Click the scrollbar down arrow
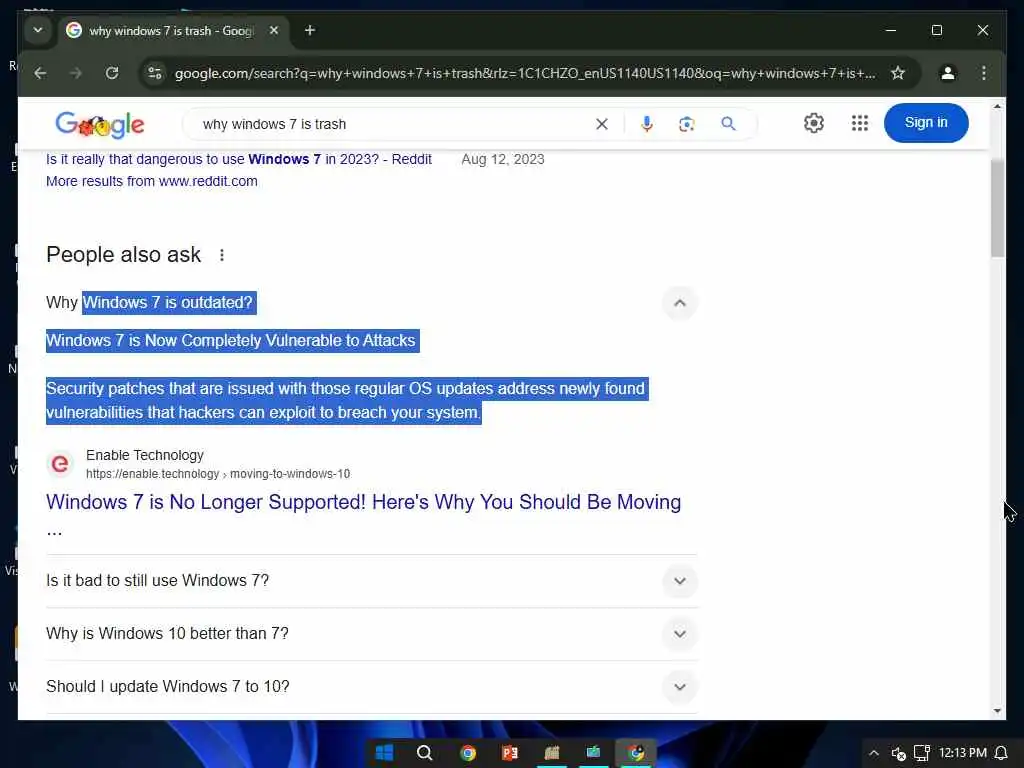This screenshot has width=1024, height=768. coord(997,711)
